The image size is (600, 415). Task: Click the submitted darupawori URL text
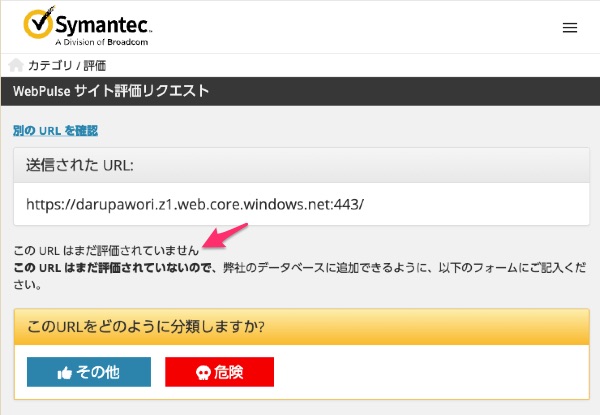pos(195,203)
